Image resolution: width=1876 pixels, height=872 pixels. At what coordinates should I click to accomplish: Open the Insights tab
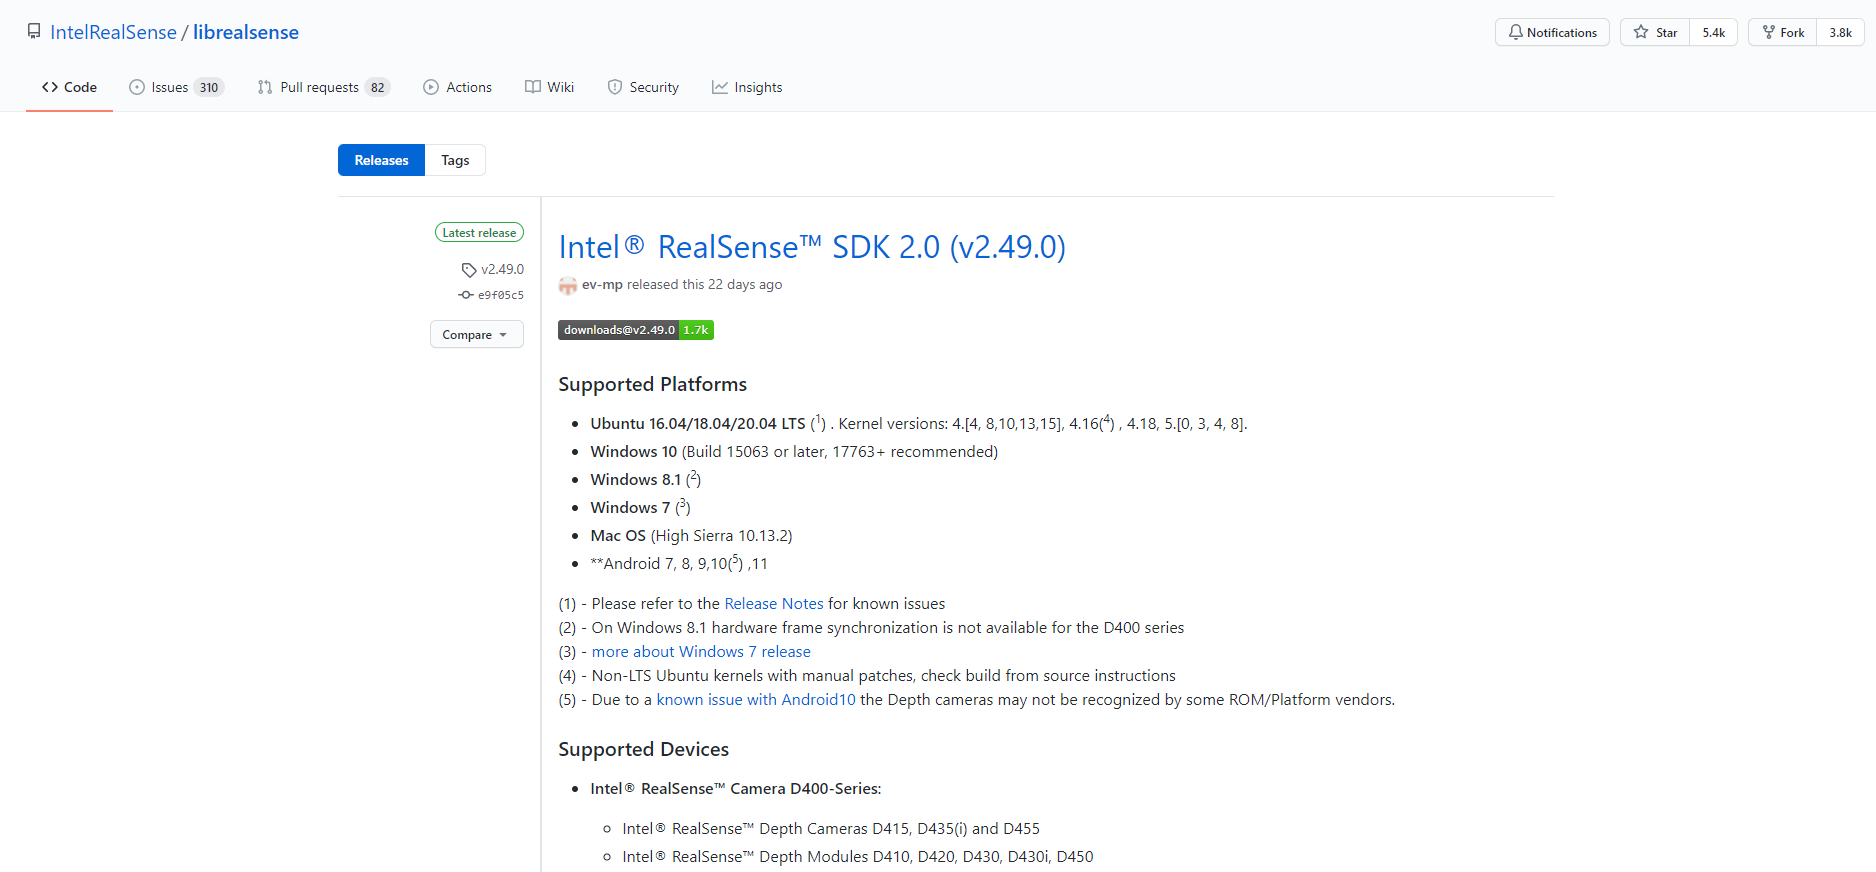(747, 87)
